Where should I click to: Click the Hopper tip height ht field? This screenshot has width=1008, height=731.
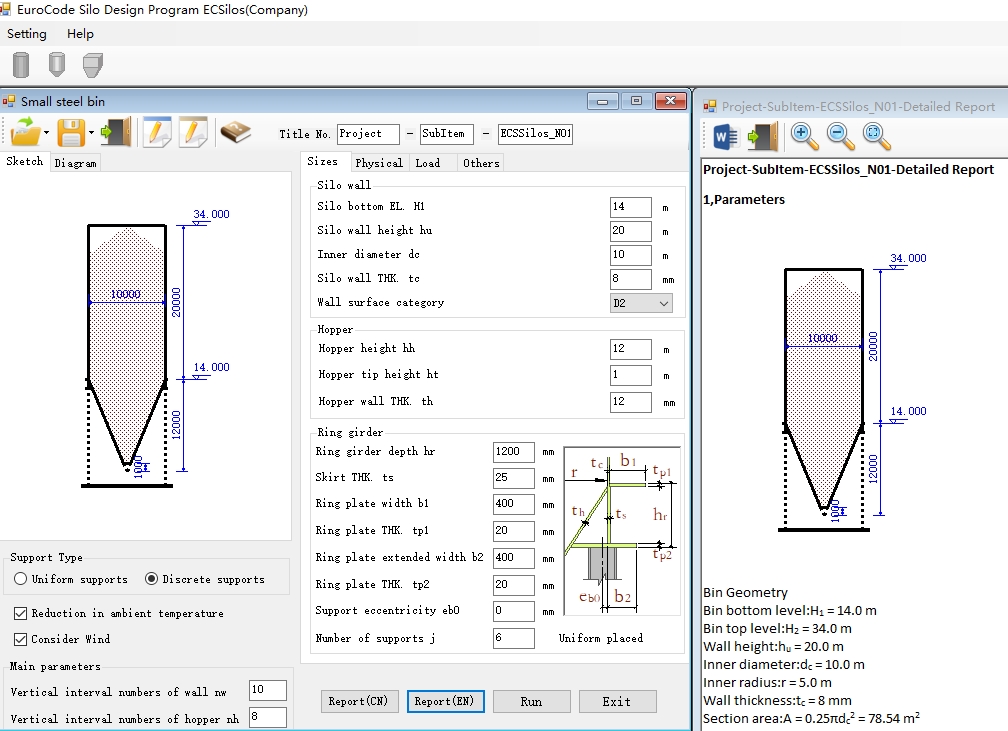point(631,375)
